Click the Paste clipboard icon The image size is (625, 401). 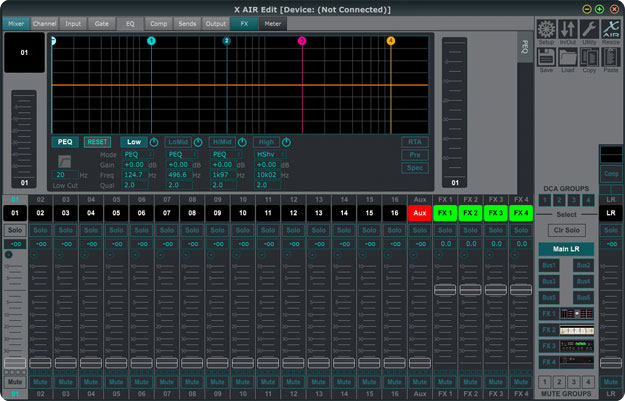[611, 58]
